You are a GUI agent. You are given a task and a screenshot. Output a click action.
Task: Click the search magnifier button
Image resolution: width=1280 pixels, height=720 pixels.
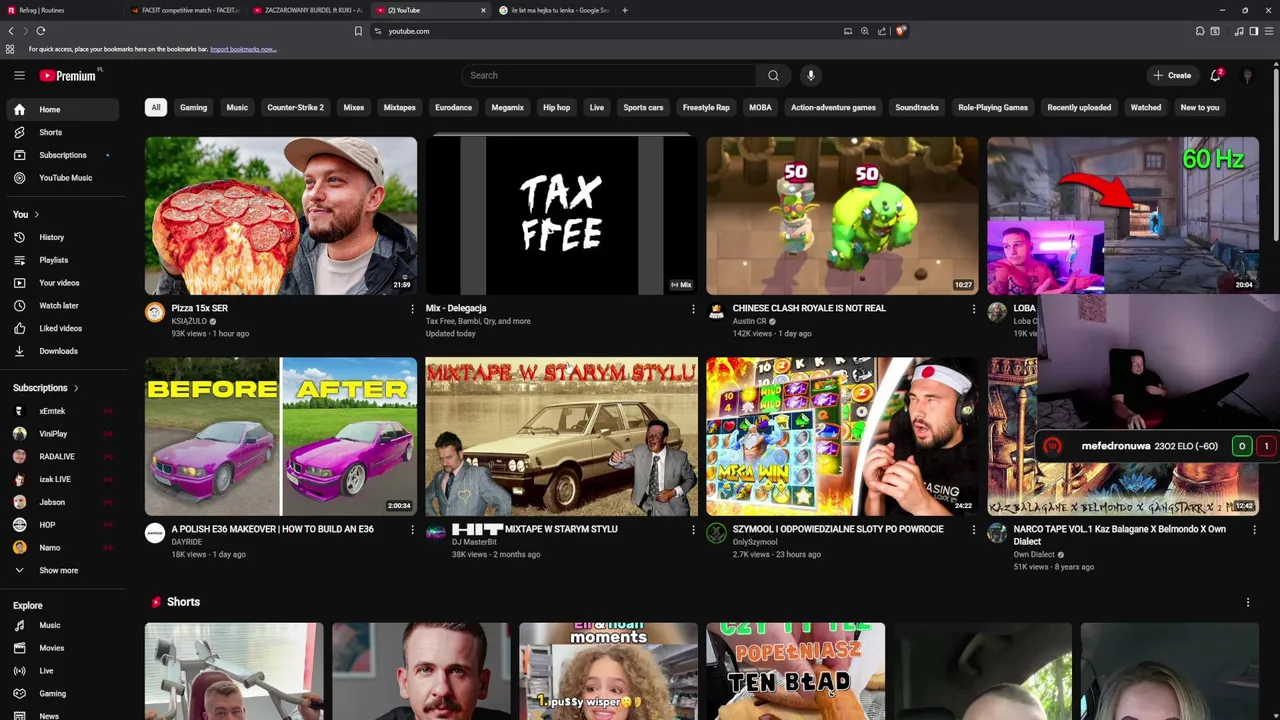(773, 75)
